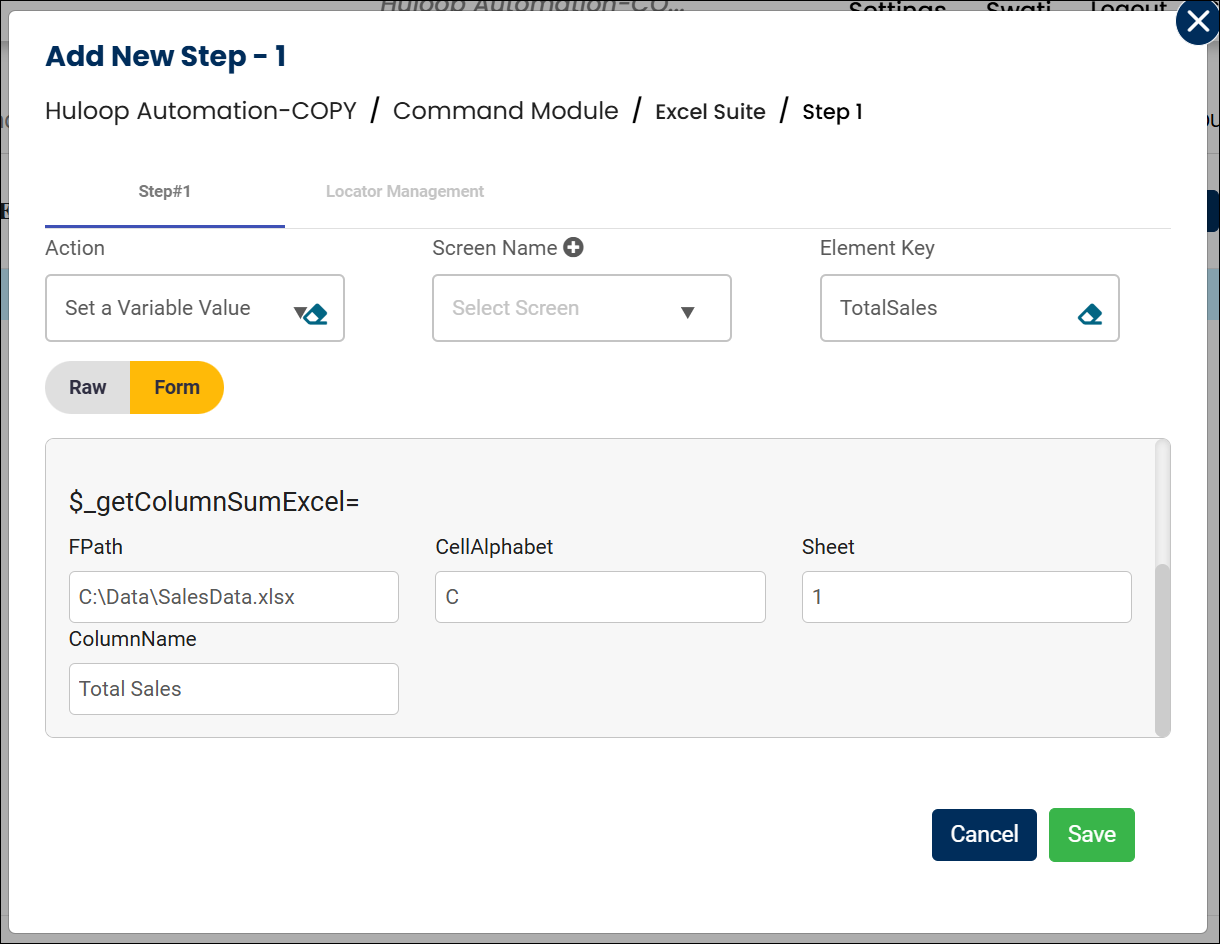Click the form panel scrollbar
Viewport: 1220px width, 944px height.
pos(1162,648)
